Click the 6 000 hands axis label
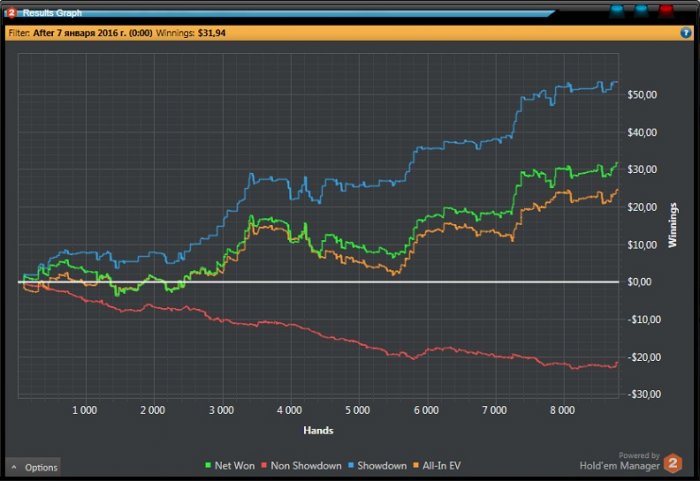This screenshot has height=481, width=700. [x=426, y=410]
